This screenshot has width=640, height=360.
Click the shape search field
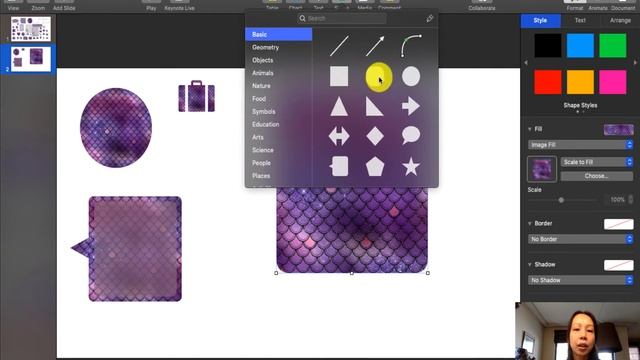tap(342, 18)
